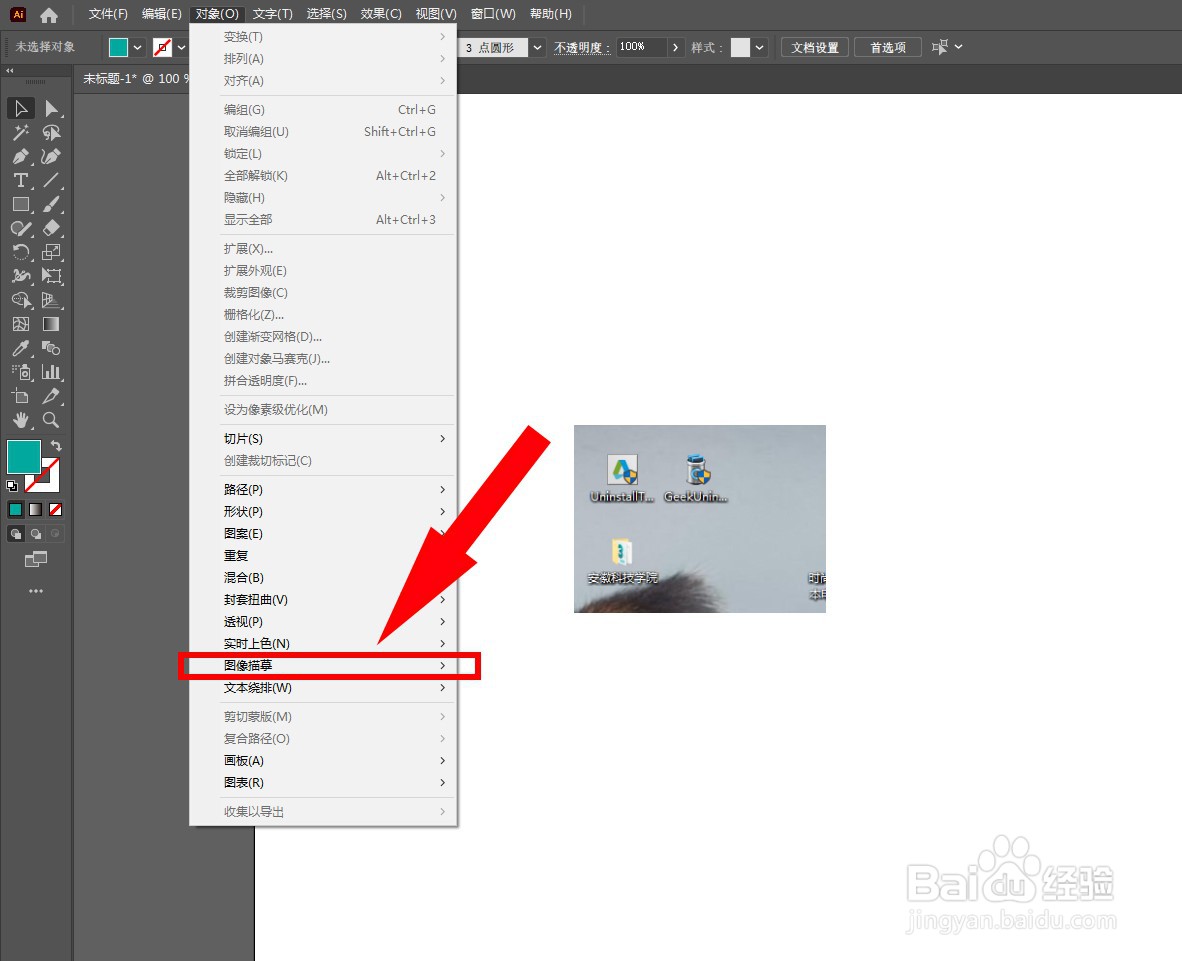Enable Draw Normal mode
This screenshot has height=961, width=1182.
pyautogui.click(x=15, y=534)
